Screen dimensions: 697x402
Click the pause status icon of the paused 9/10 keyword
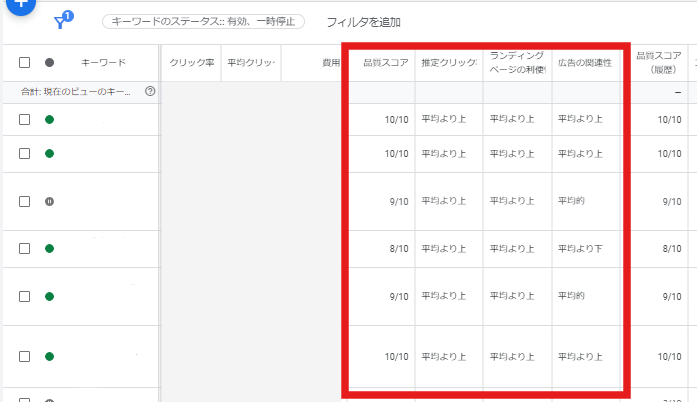pyautogui.click(x=49, y=201)
